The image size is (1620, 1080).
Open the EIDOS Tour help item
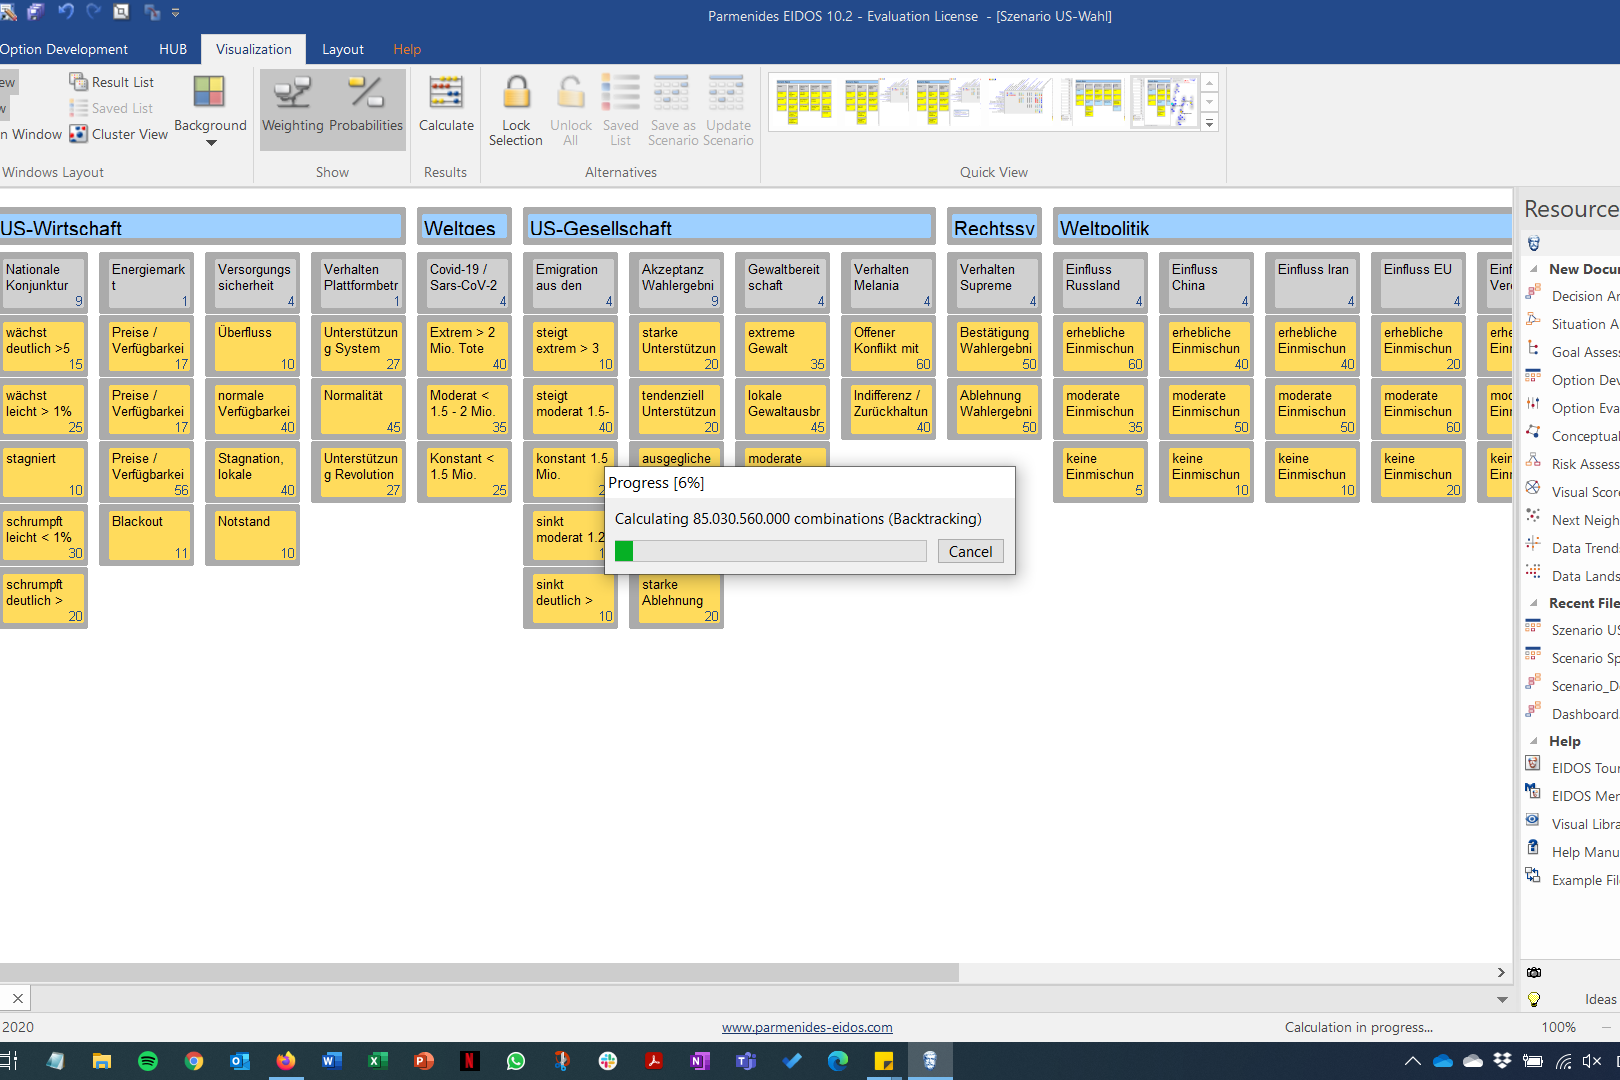pos(1572,768)
